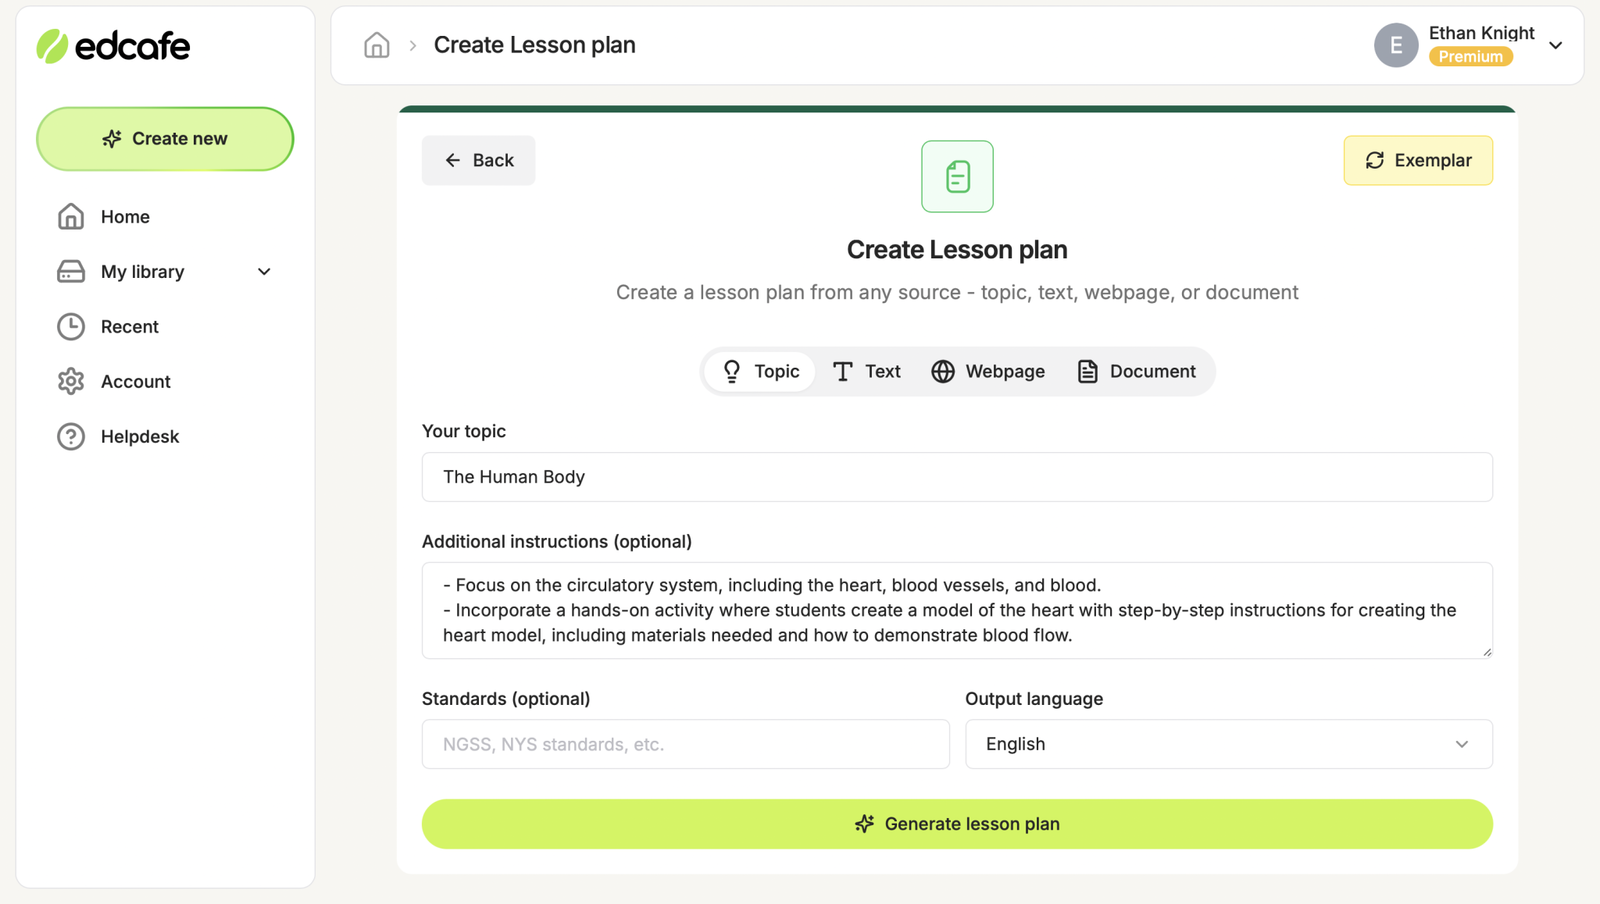
Task: Click the Exemplar refresh button
Action: pos(1417,160)
